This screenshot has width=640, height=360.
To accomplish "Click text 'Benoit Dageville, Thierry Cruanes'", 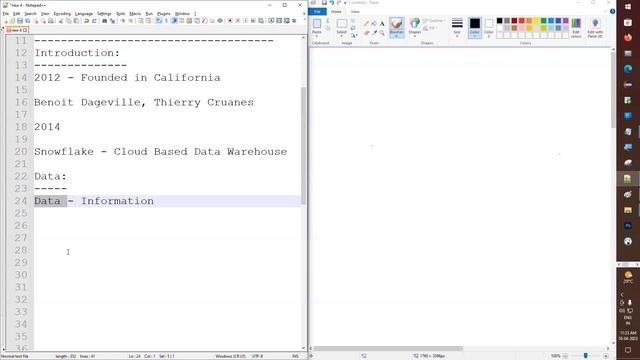I will pyautogui.click(x=144, y=102).
